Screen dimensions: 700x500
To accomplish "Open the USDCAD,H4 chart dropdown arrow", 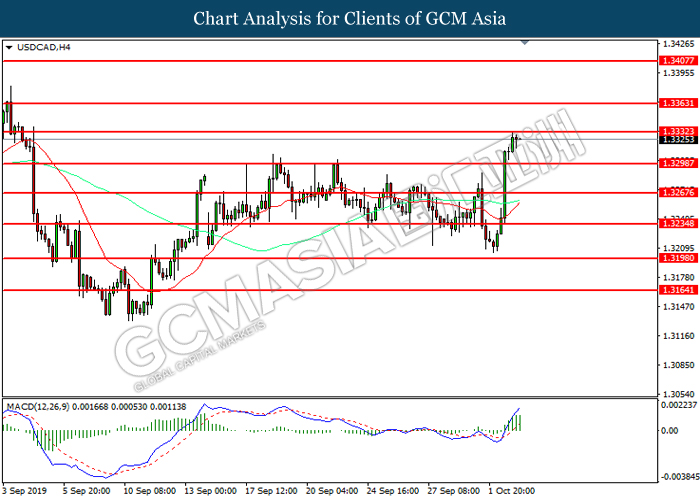I will pyautogui.click(x=8, y=47).
